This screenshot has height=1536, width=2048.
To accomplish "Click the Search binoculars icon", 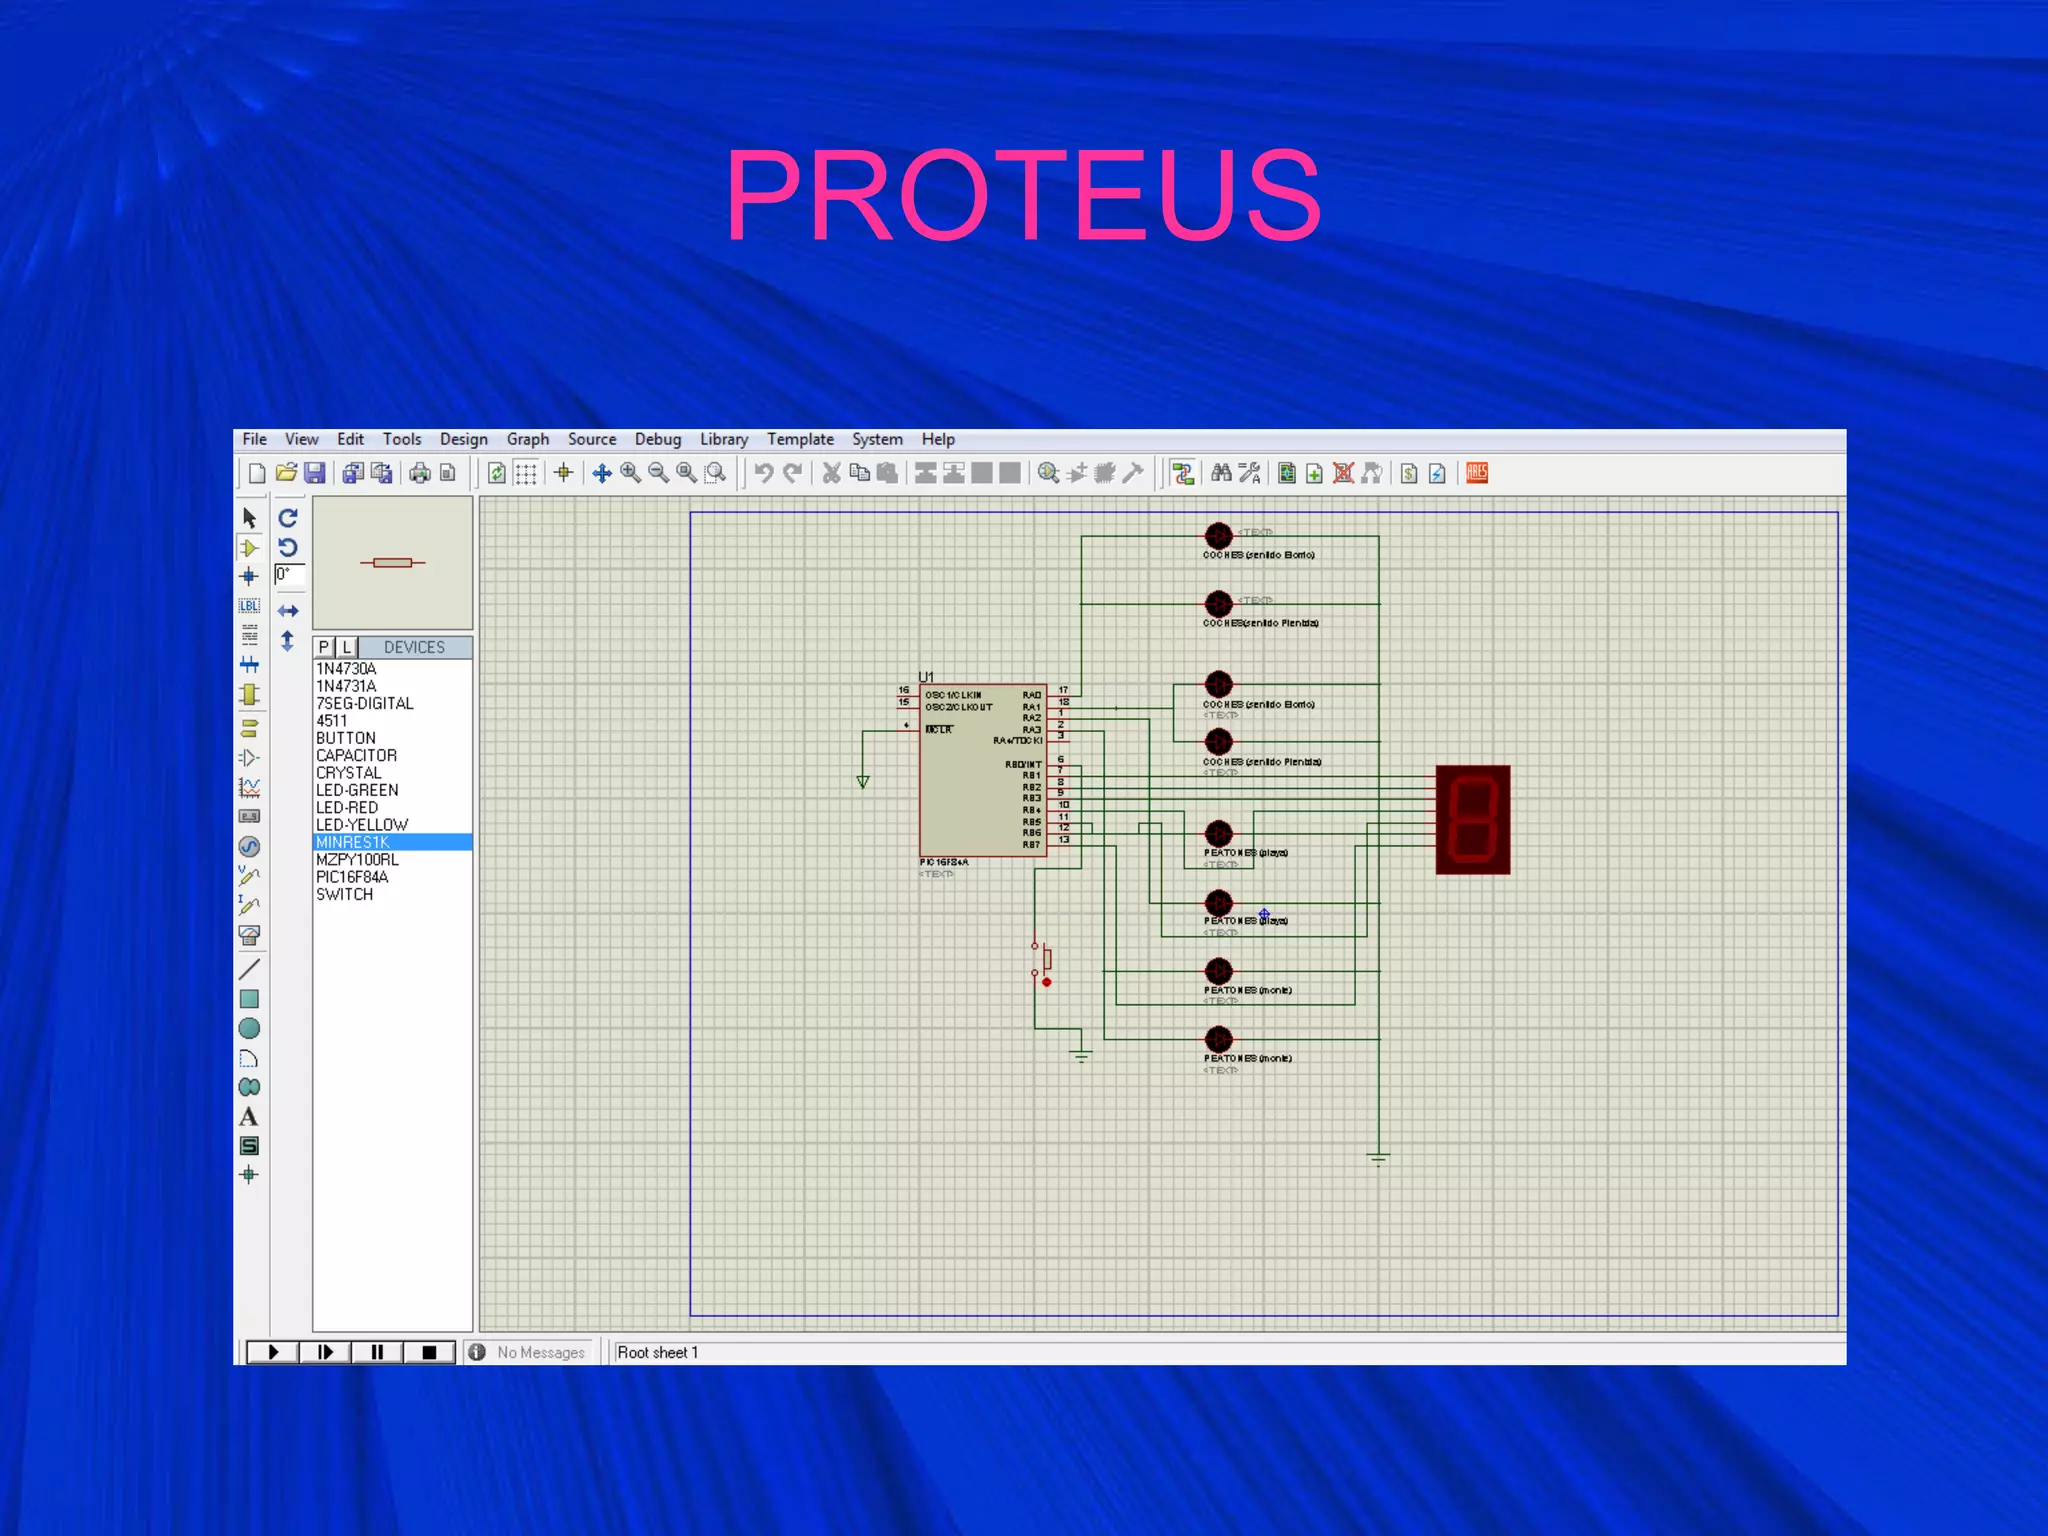I will [1221, 473].
